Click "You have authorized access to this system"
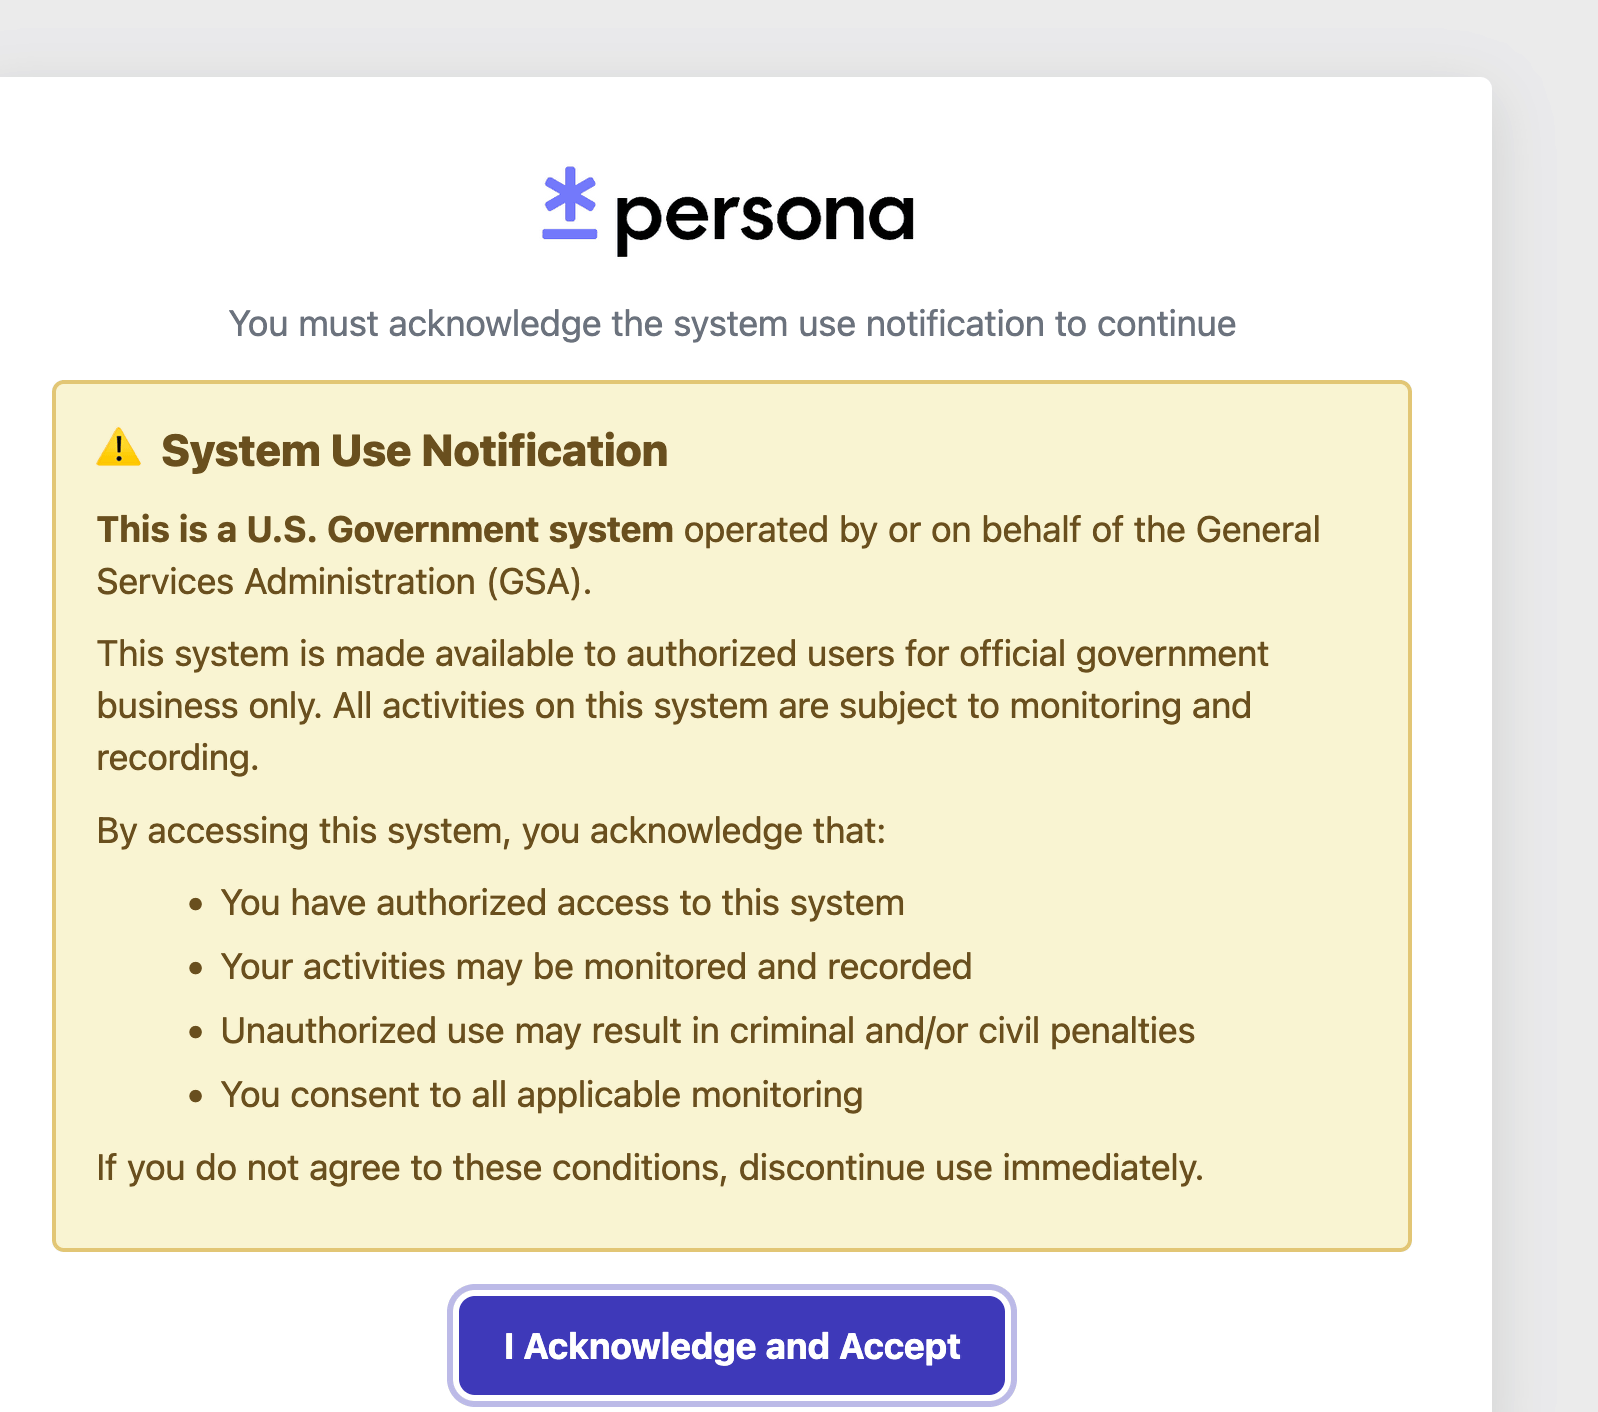The image size is (1598, 1412). [x=562, y=903]
